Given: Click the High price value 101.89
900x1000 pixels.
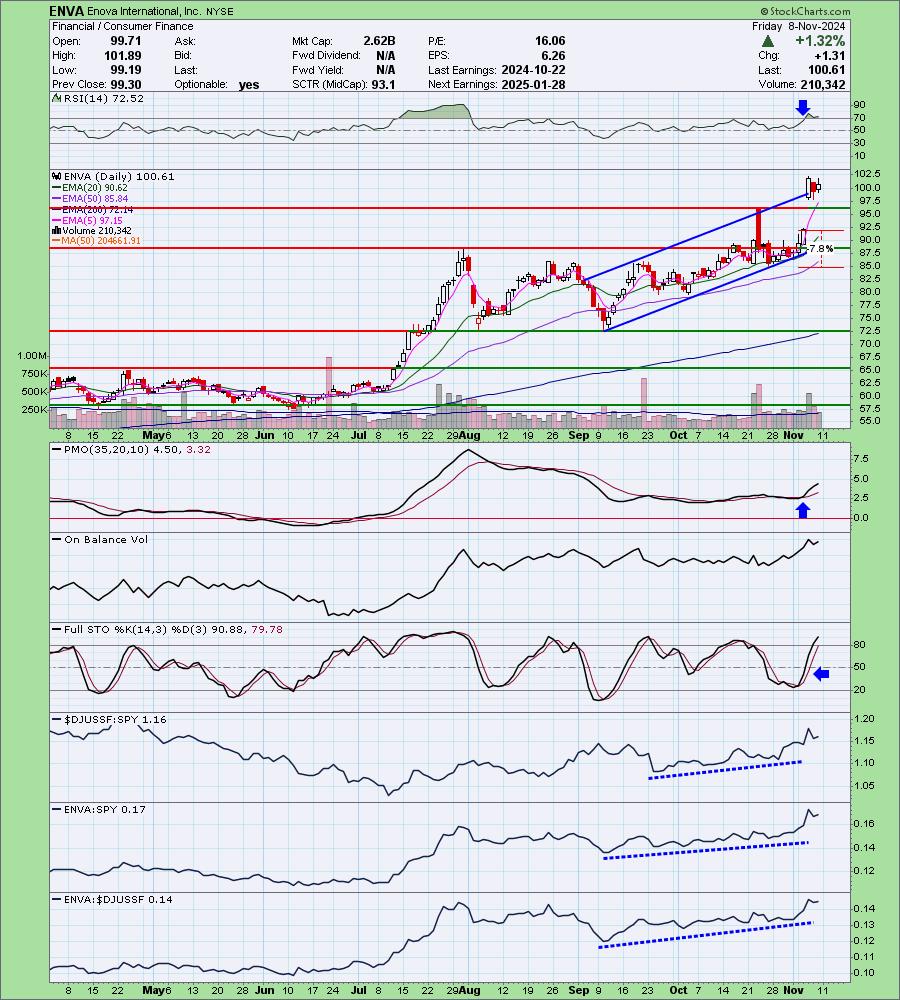Looking at the screenshot, I should click(x=122, y=55).
